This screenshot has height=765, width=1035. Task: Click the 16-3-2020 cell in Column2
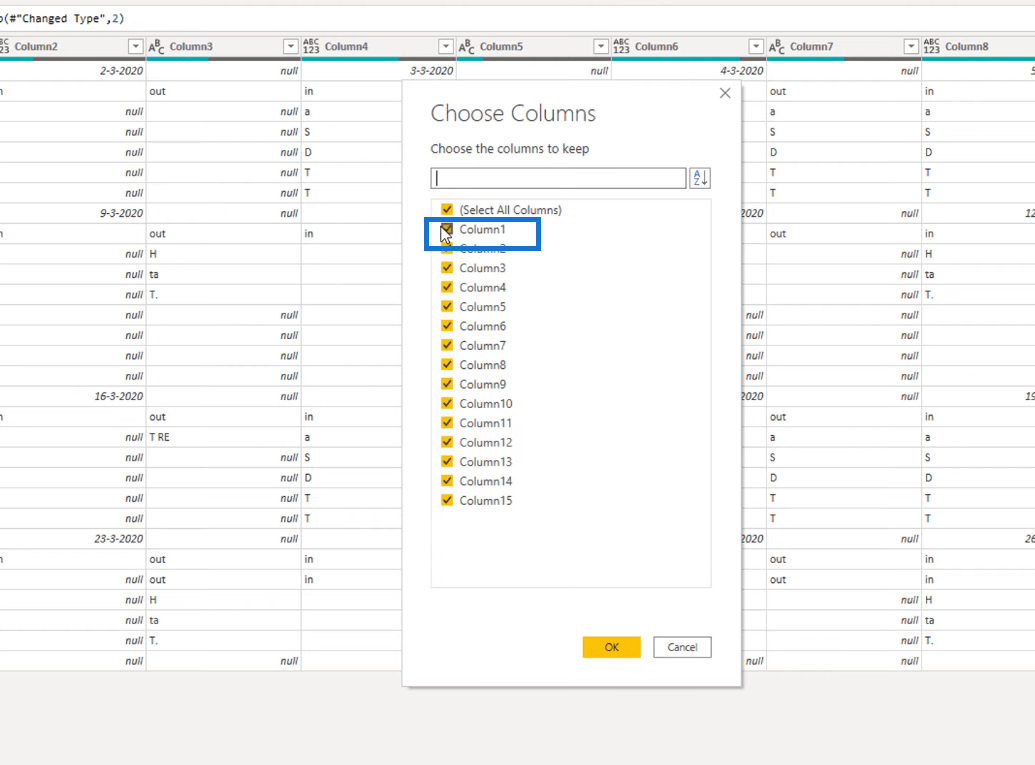(x=73, y=396)
